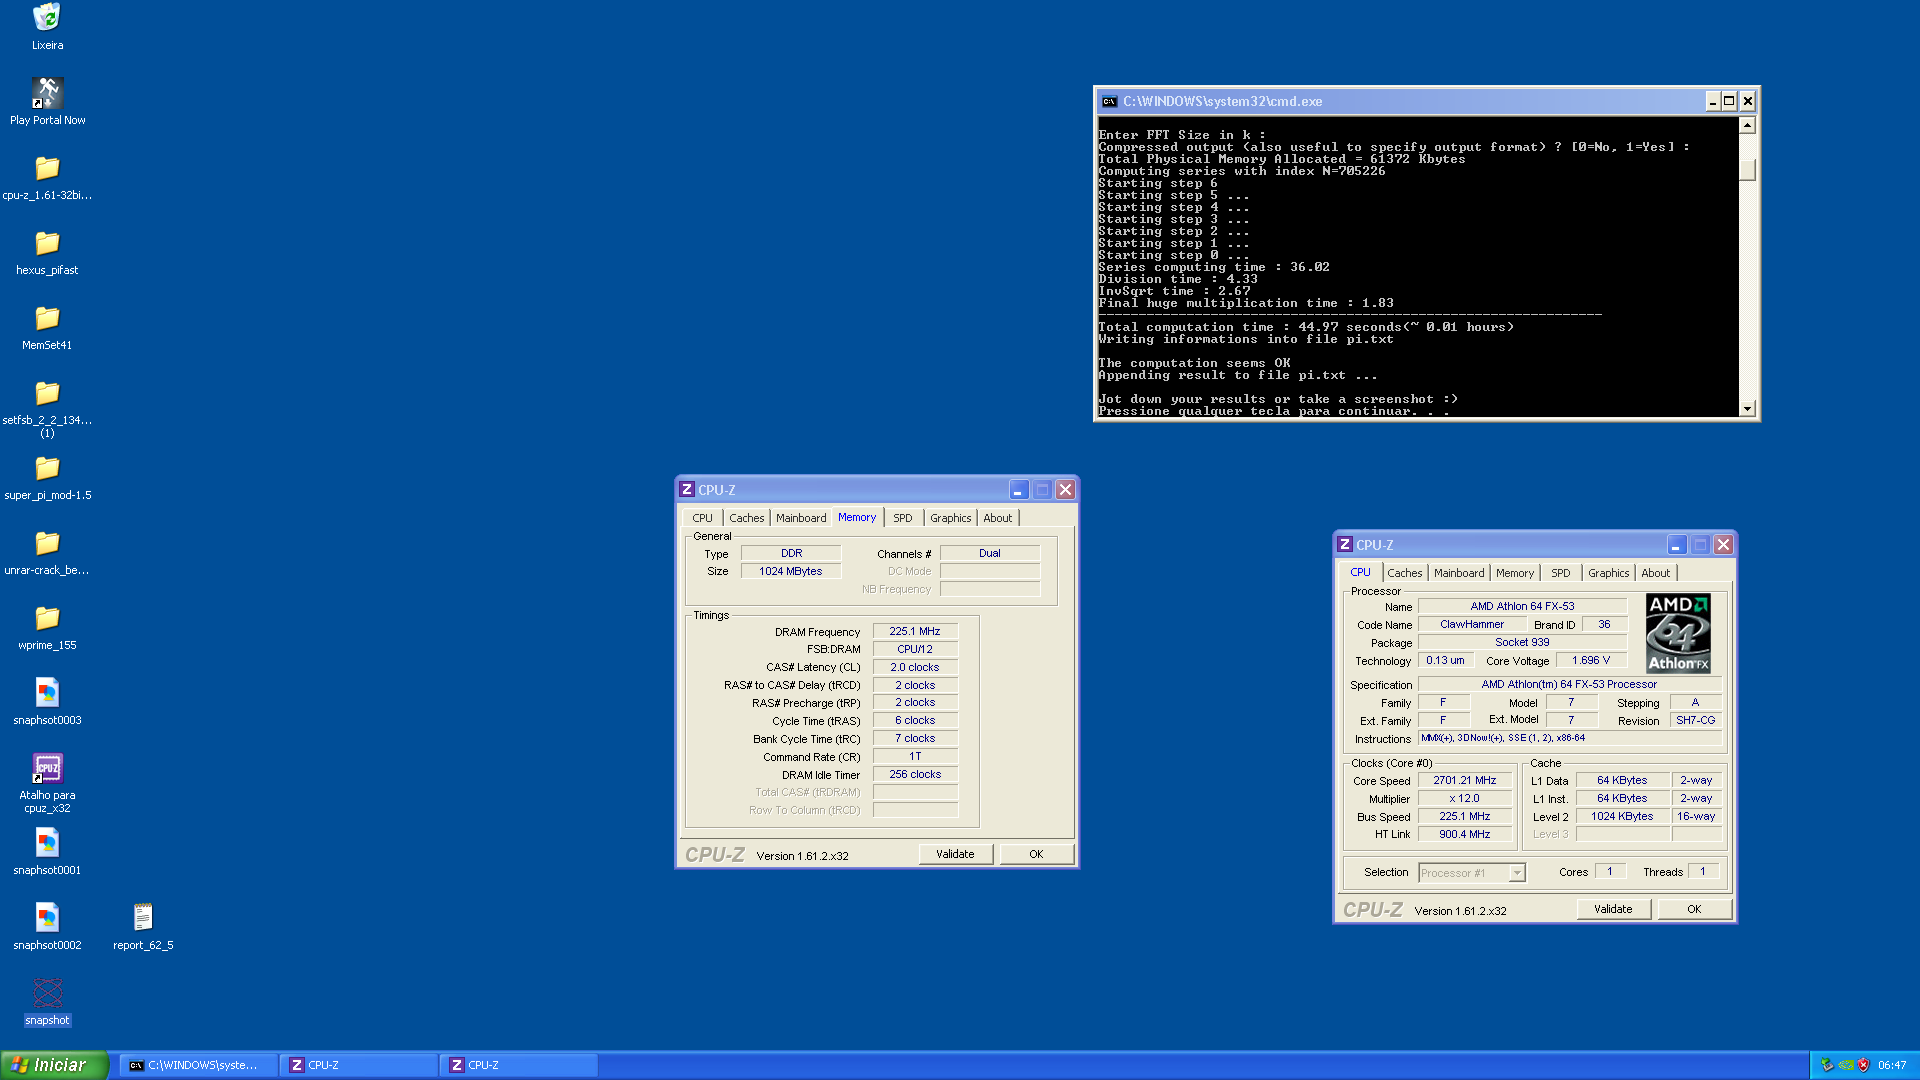The image size is (1920, 1080).
Task: Open About tab in Memory CPU-Z window
Action: click(997, 518)
